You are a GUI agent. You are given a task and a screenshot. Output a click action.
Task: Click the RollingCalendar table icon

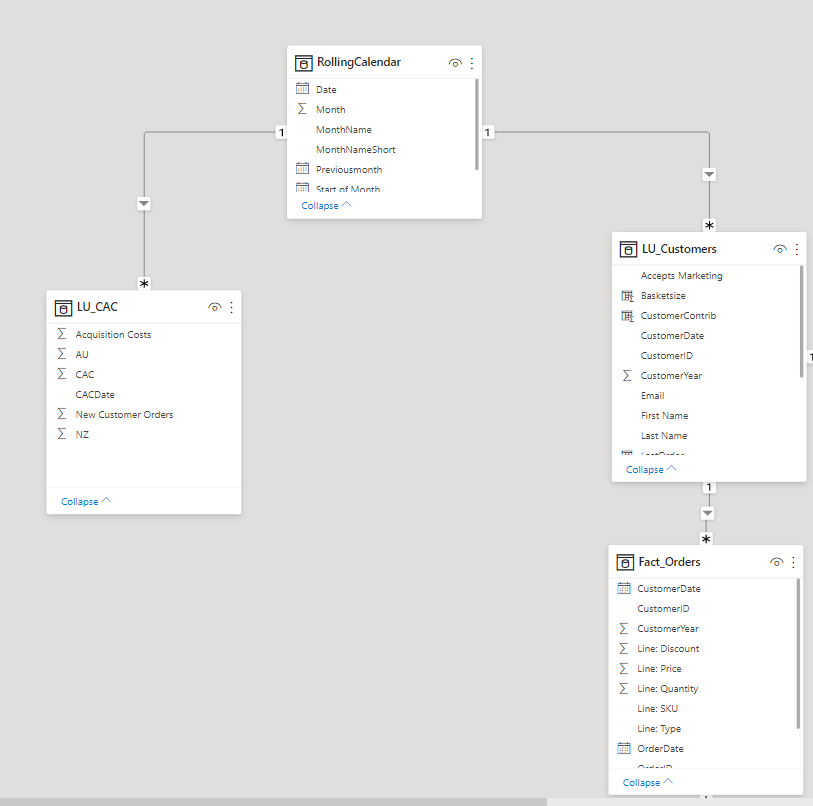[x=303, y=63]
